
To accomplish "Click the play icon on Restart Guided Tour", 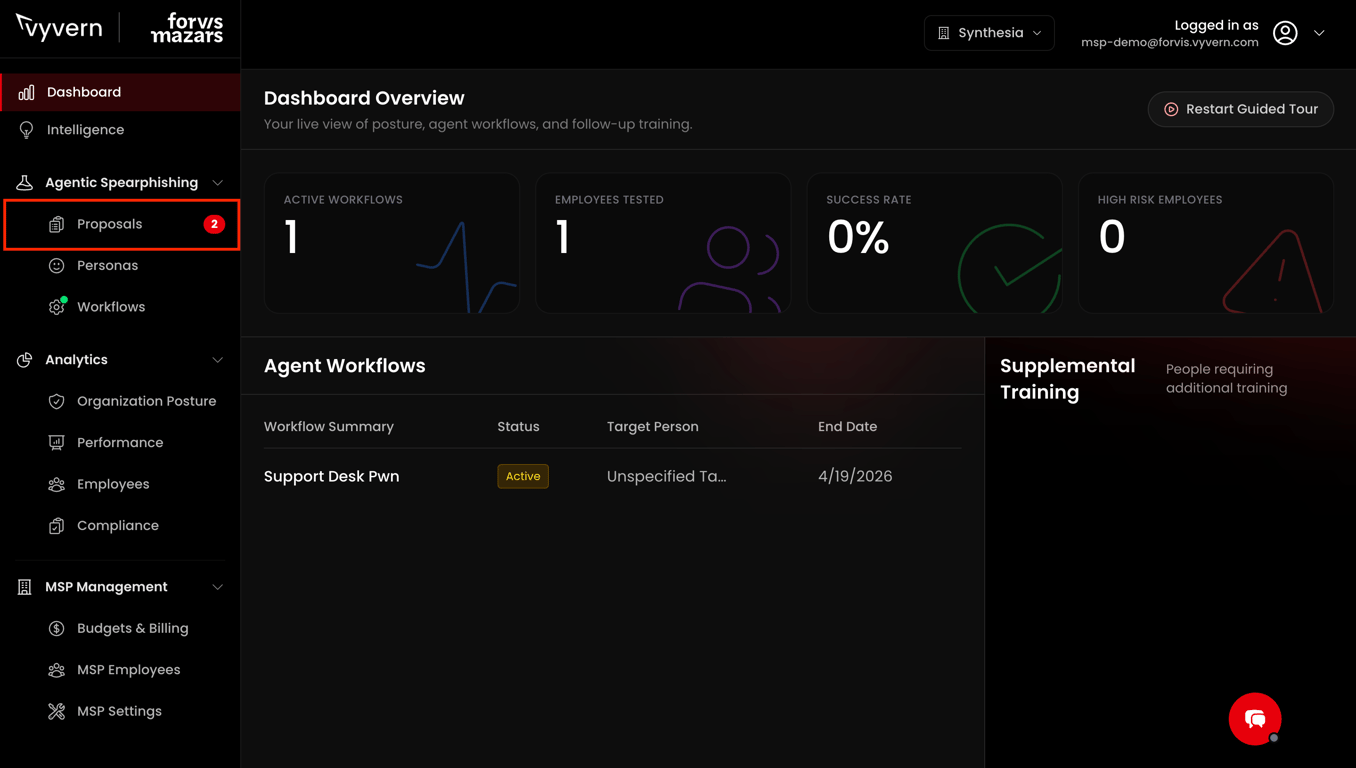I will (x=1171, y=109).
